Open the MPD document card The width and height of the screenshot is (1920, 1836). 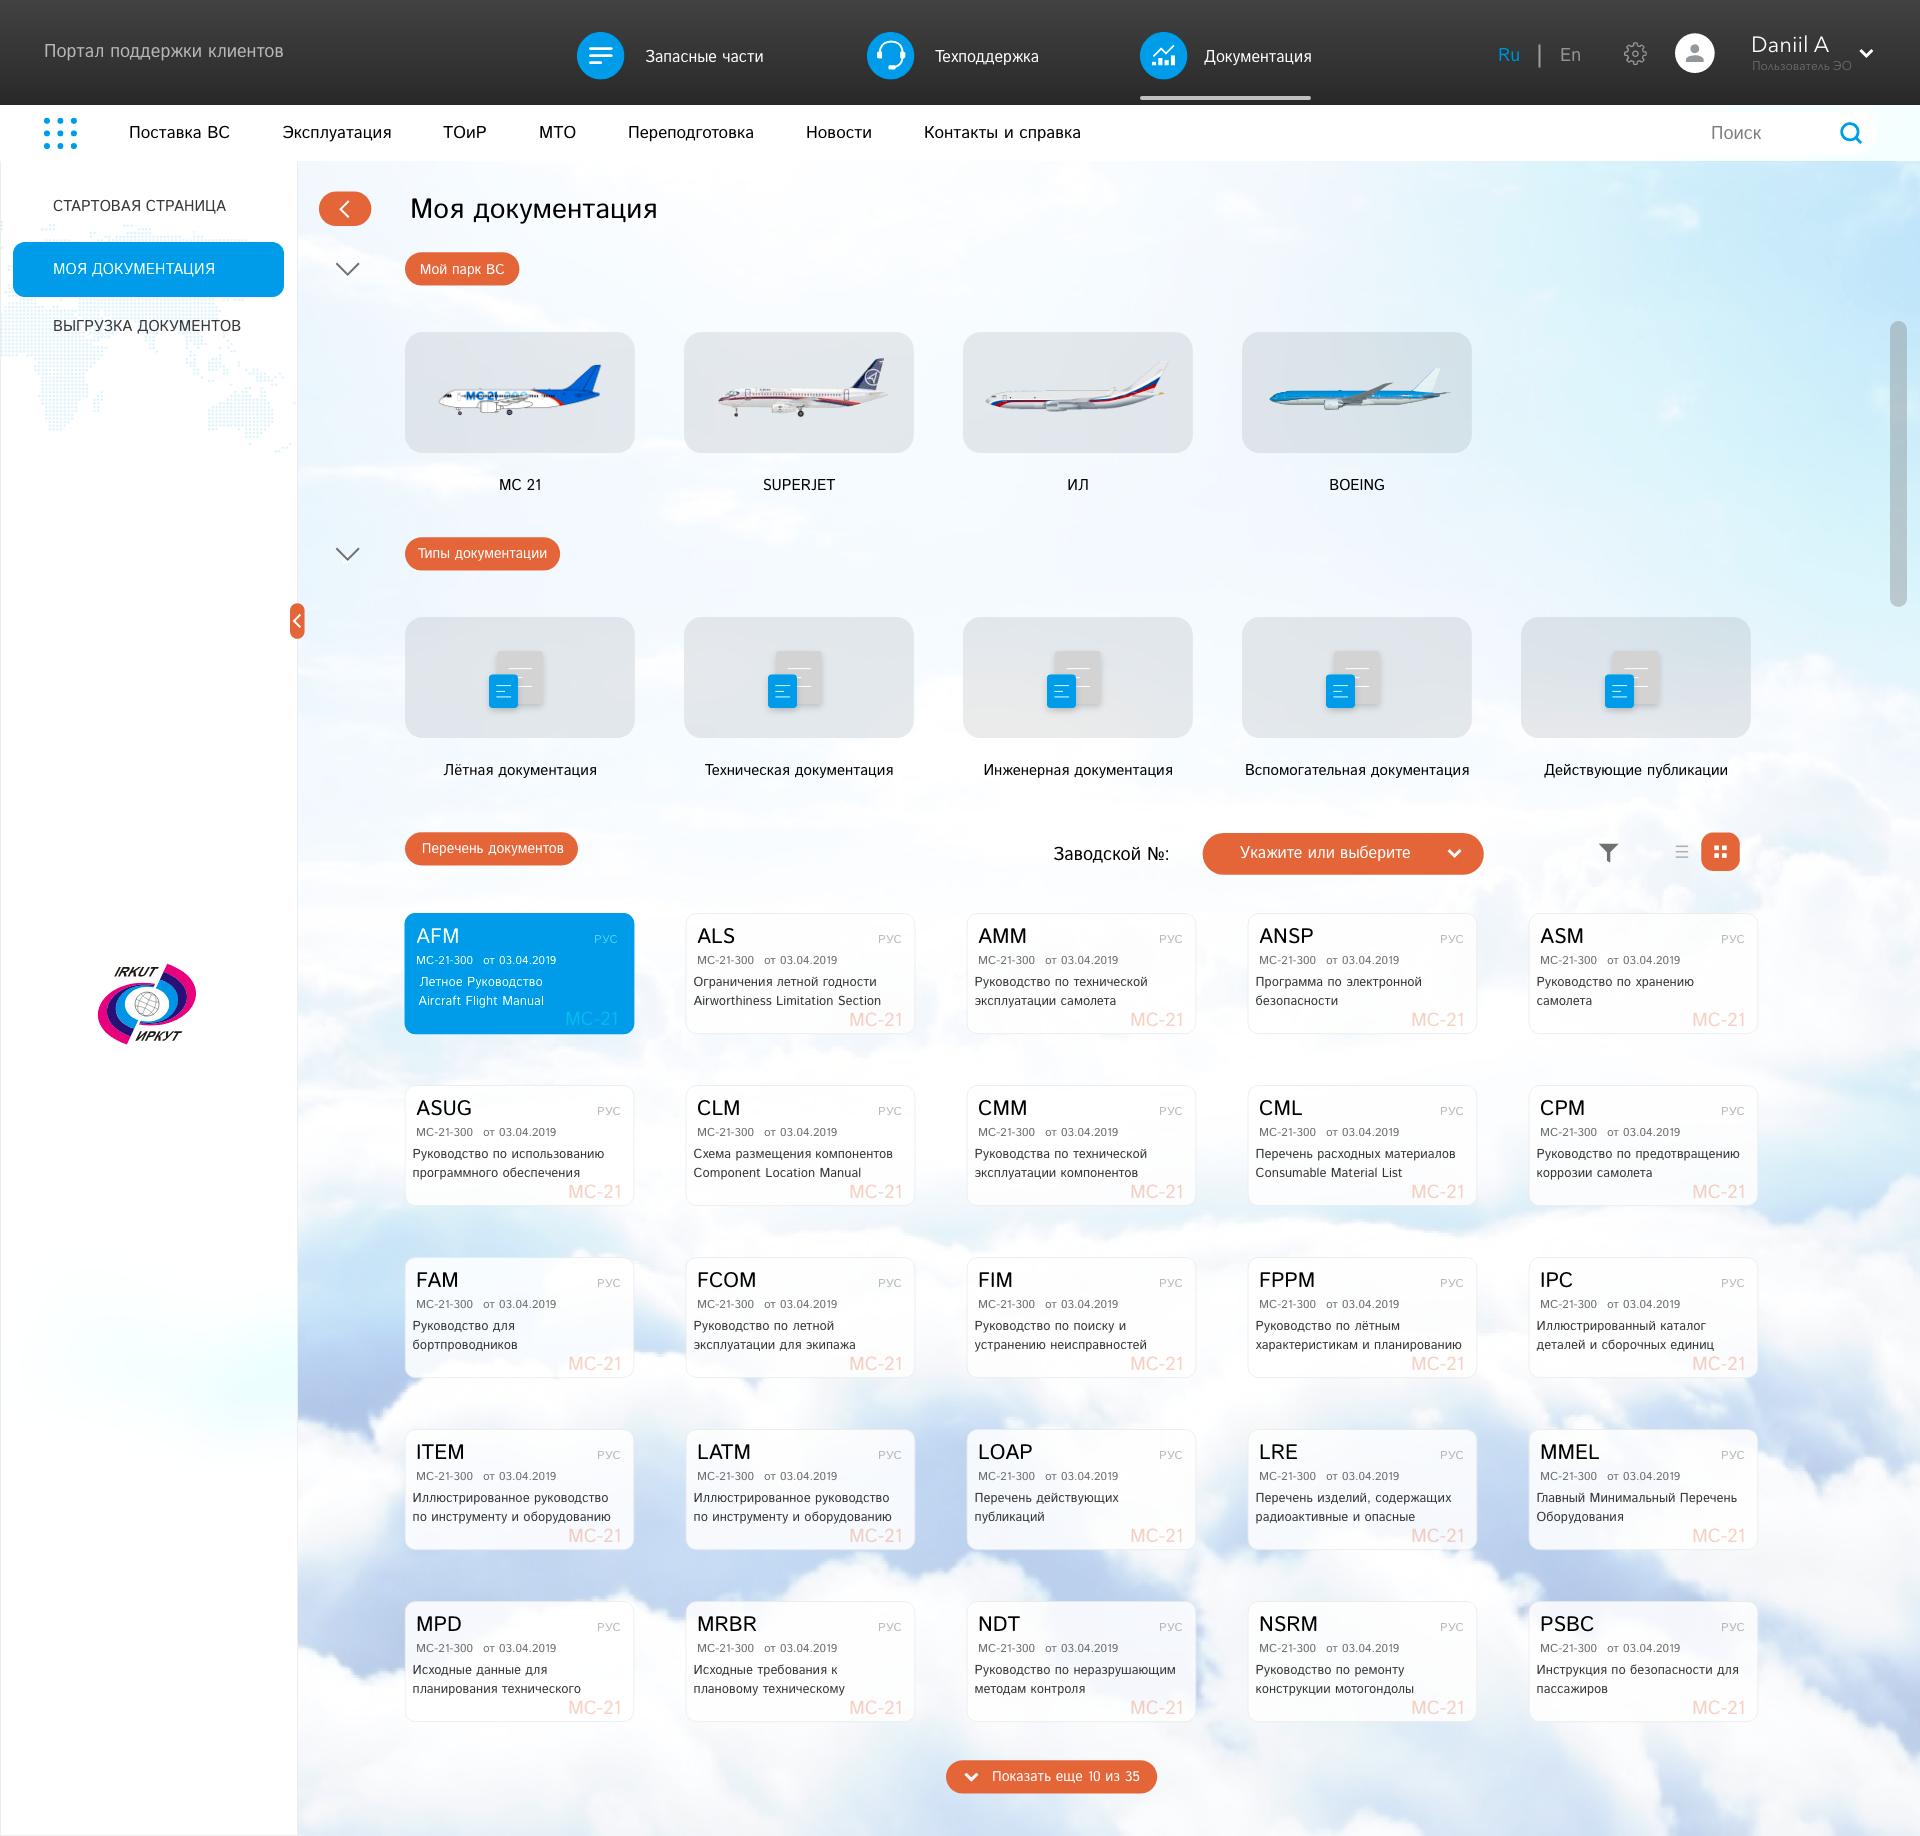(x=520, y=1661)
